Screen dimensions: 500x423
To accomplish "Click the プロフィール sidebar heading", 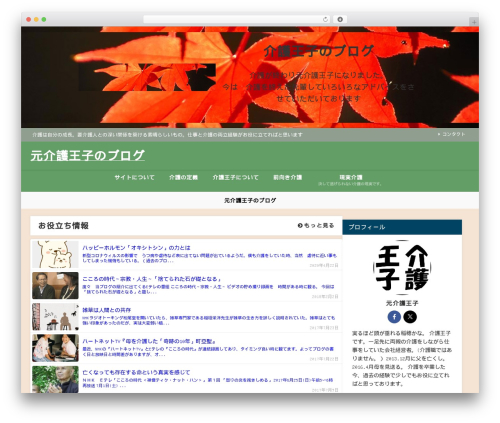I will tap(367, 227).
